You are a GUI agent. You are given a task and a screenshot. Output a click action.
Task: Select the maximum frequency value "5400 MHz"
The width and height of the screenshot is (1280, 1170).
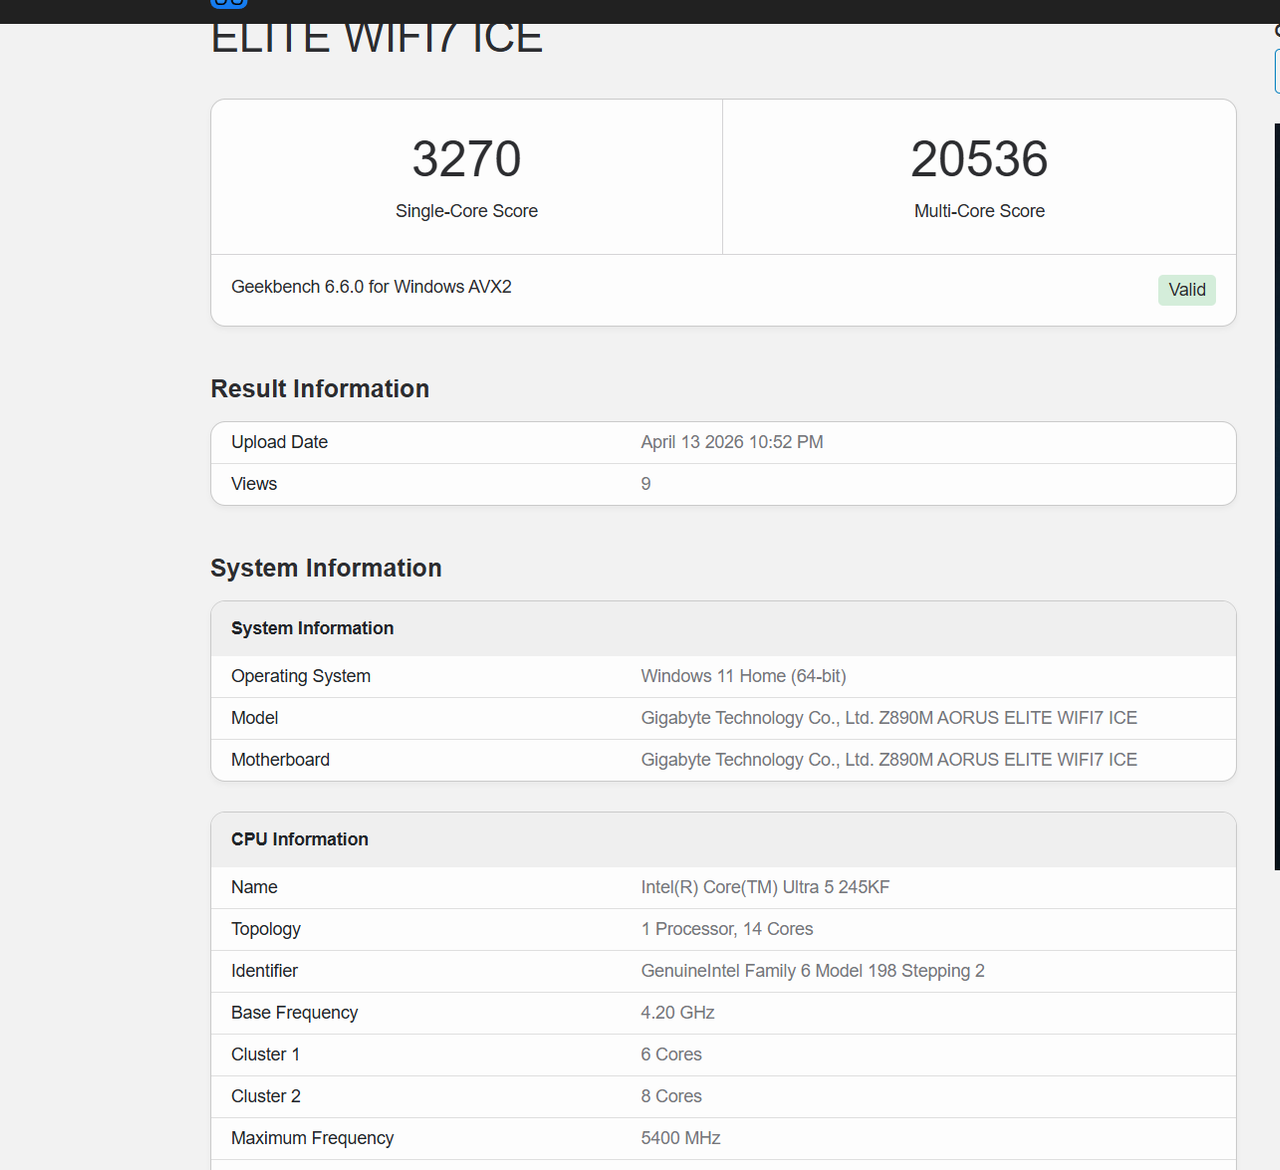point(681,1139)
